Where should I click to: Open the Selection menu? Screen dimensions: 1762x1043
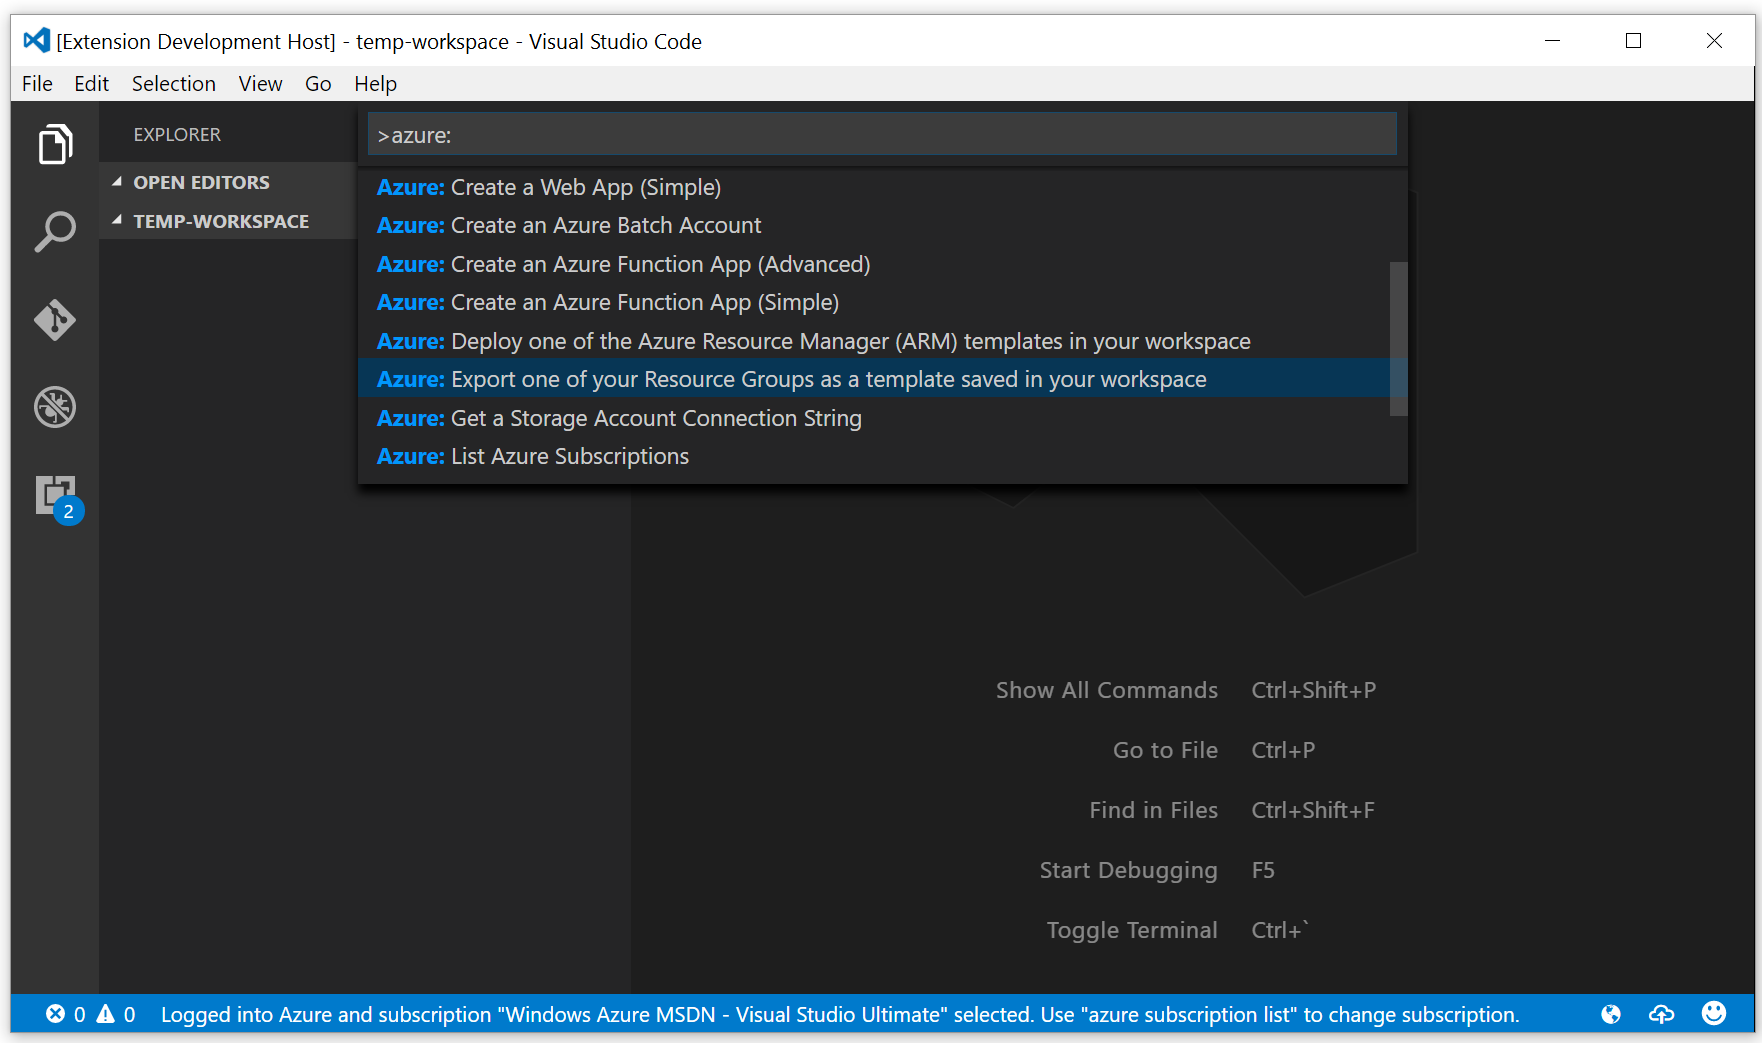(174, 84)
